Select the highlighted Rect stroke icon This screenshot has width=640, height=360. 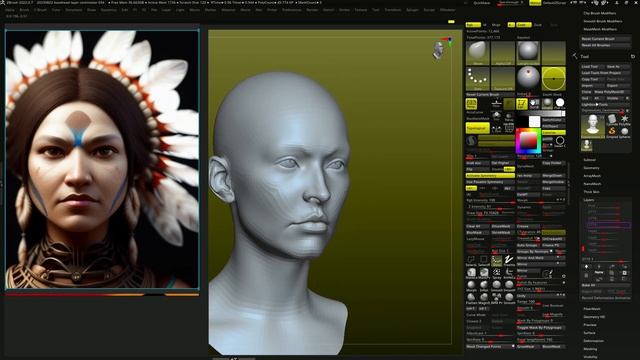point(497,260)
